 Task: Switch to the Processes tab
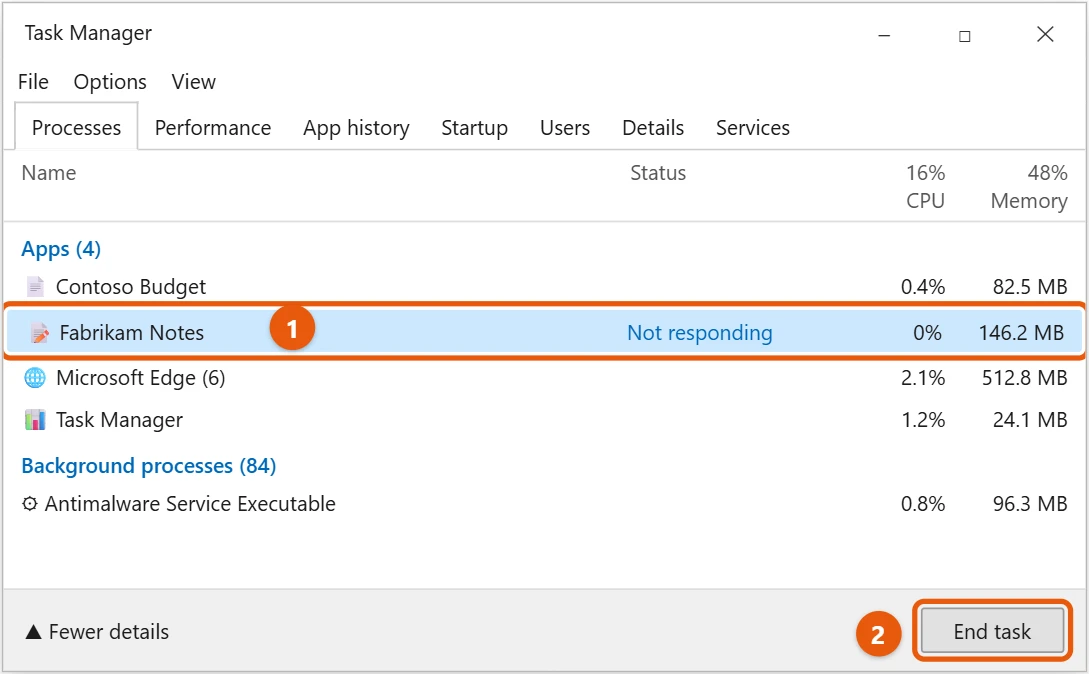click(x=76, y=127)
